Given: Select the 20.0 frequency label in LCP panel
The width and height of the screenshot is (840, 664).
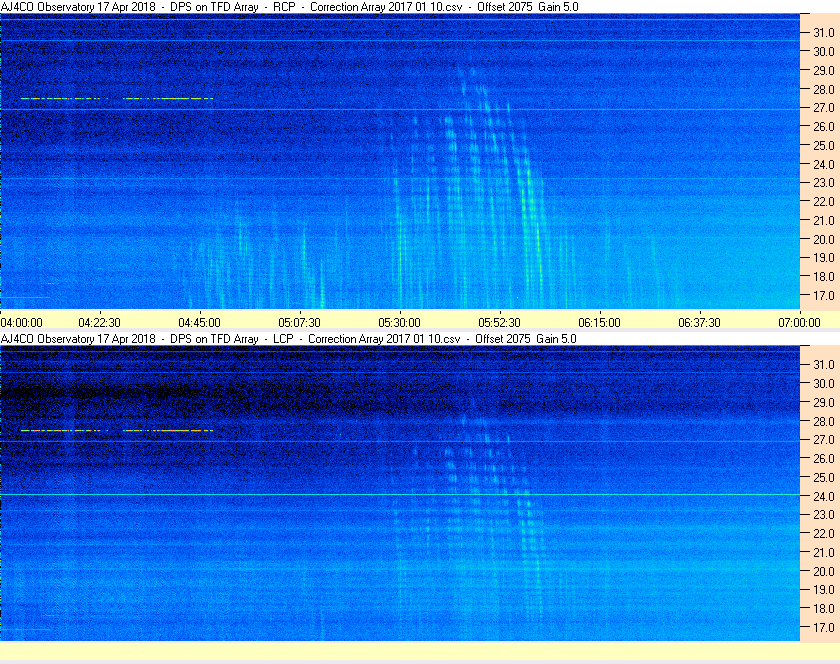Looking at the screenshot, I should coord(824,571).
